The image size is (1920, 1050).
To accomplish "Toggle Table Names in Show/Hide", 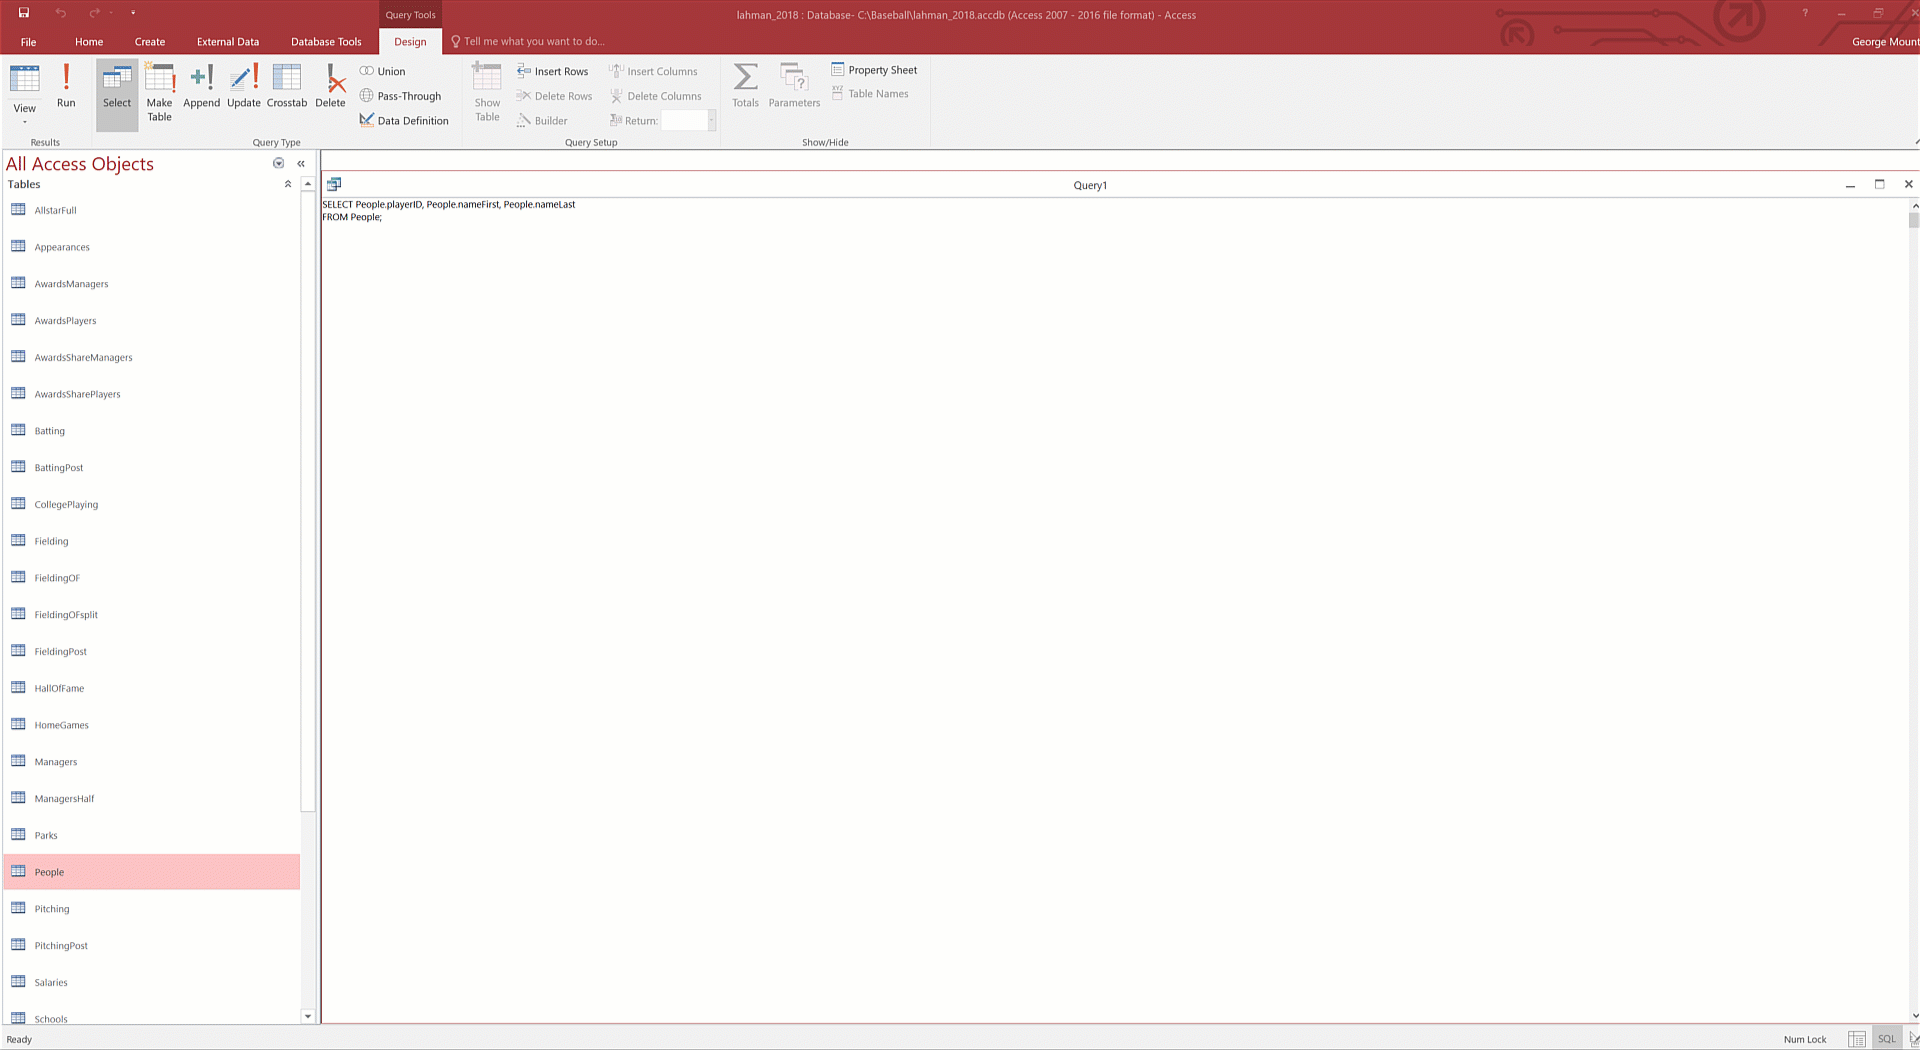I will tap(870, 94).
